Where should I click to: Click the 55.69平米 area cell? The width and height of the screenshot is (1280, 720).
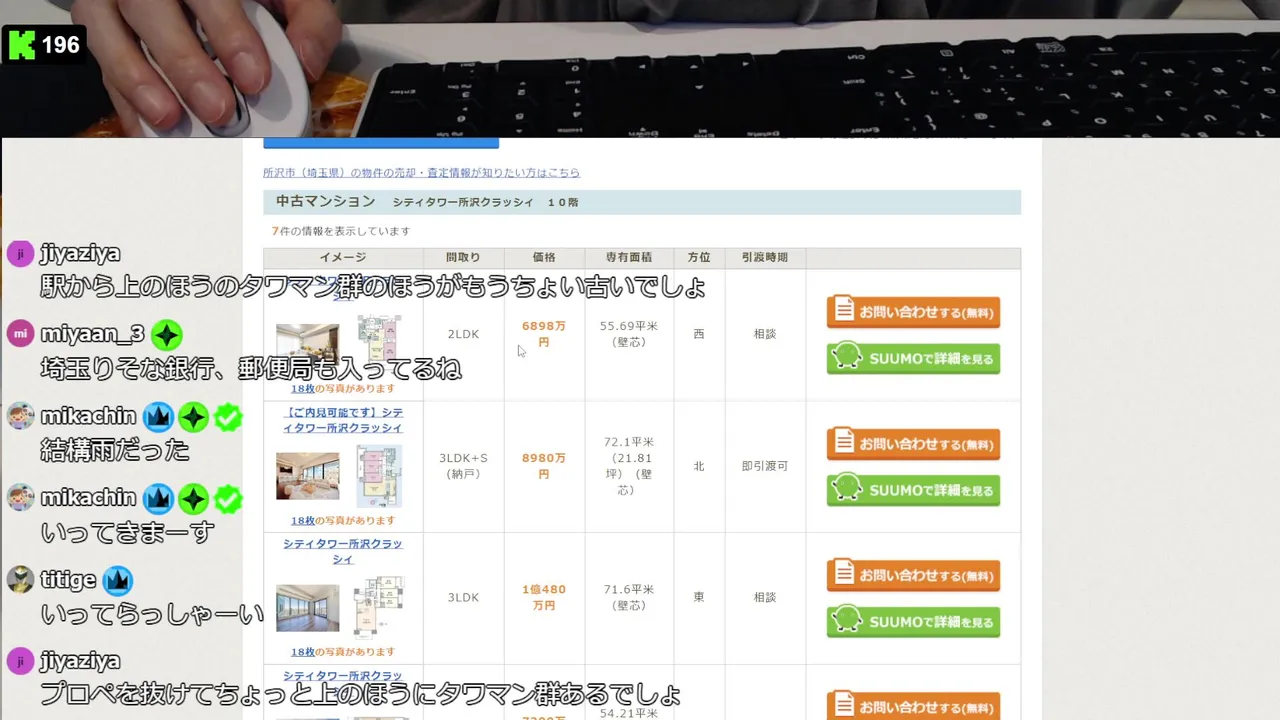coord(629,334)
